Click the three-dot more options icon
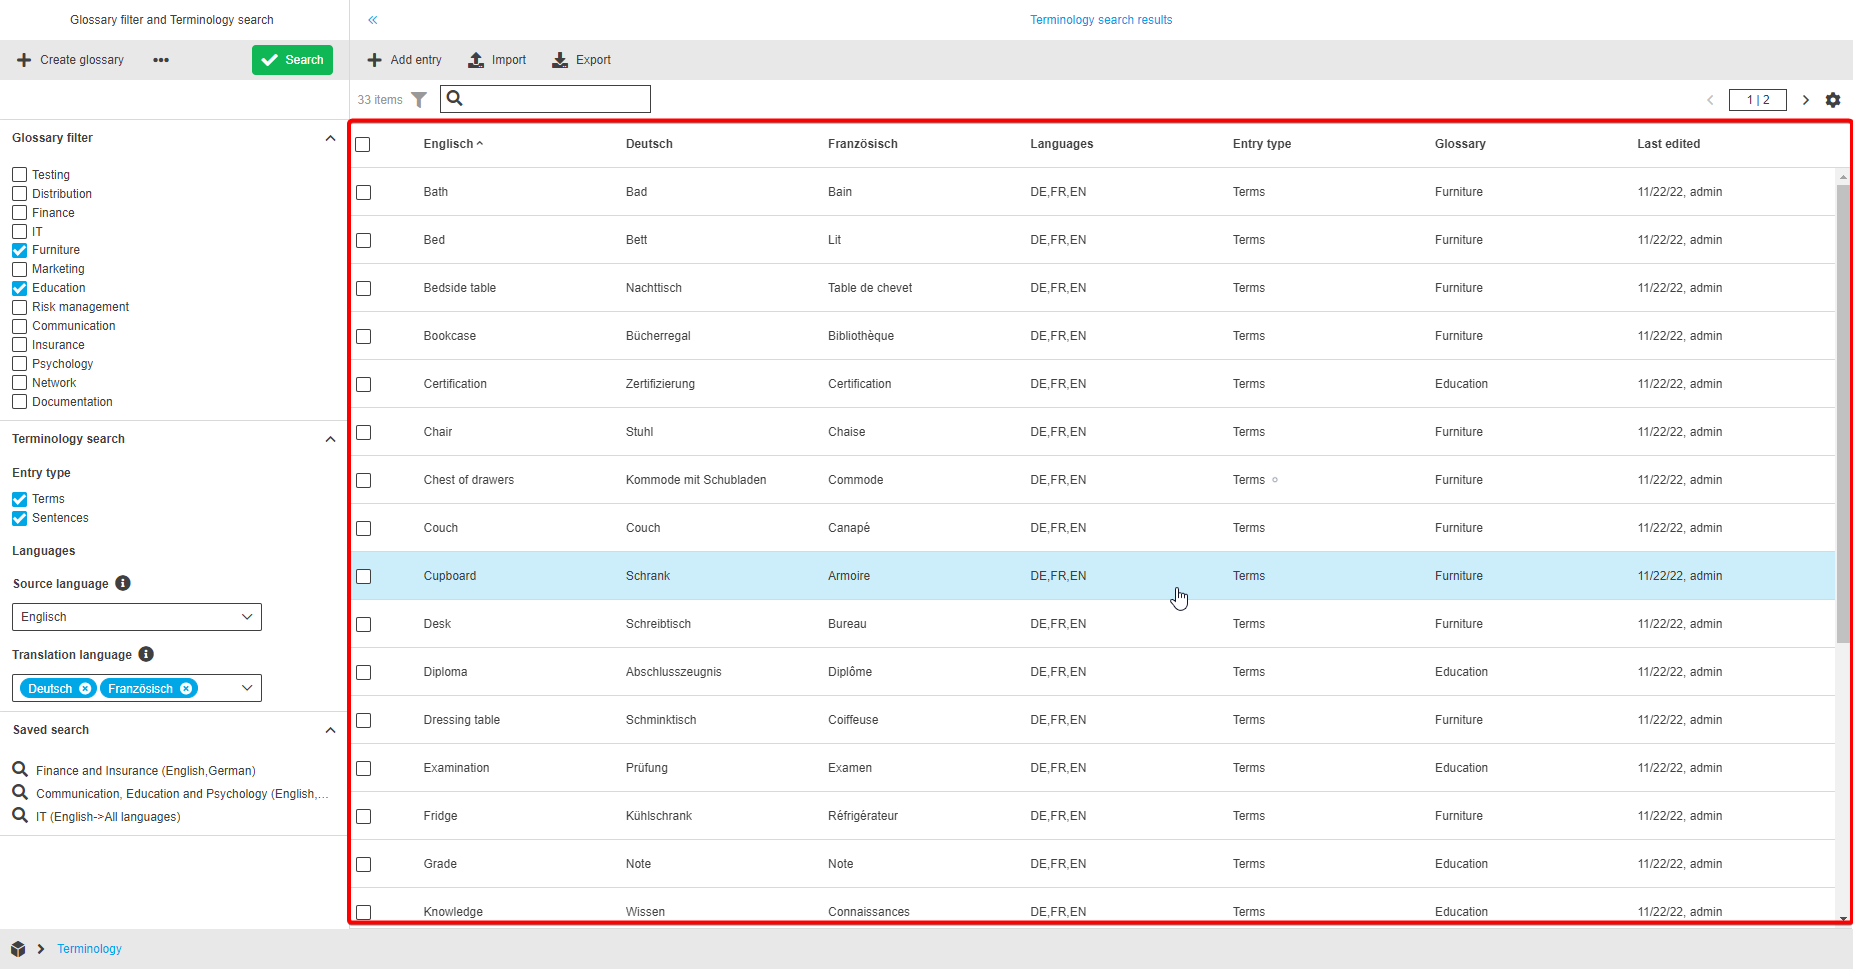The width and height of the screenshot is (1853, 969). (x=161, y=60)
